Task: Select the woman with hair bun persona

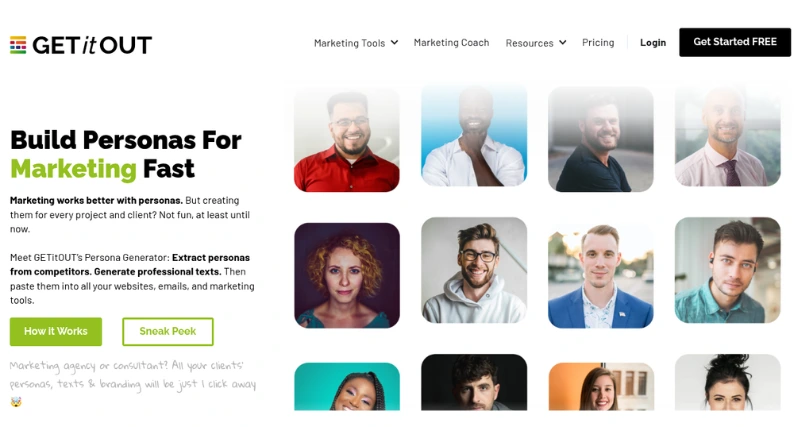Action: coord(728,382)
